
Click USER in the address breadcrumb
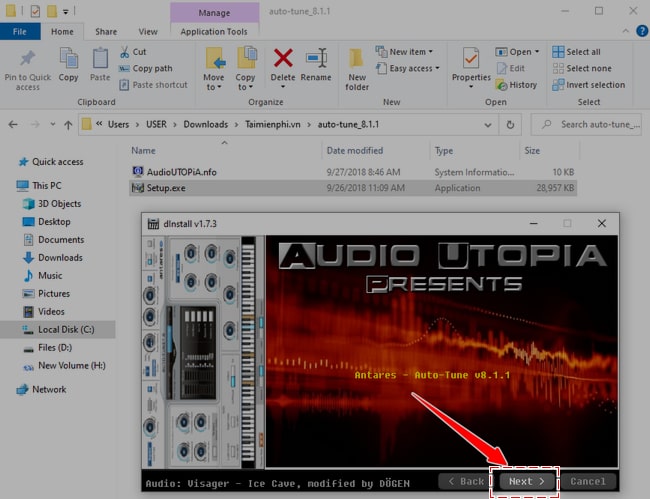pyautogui.click(x=156, y=124)
